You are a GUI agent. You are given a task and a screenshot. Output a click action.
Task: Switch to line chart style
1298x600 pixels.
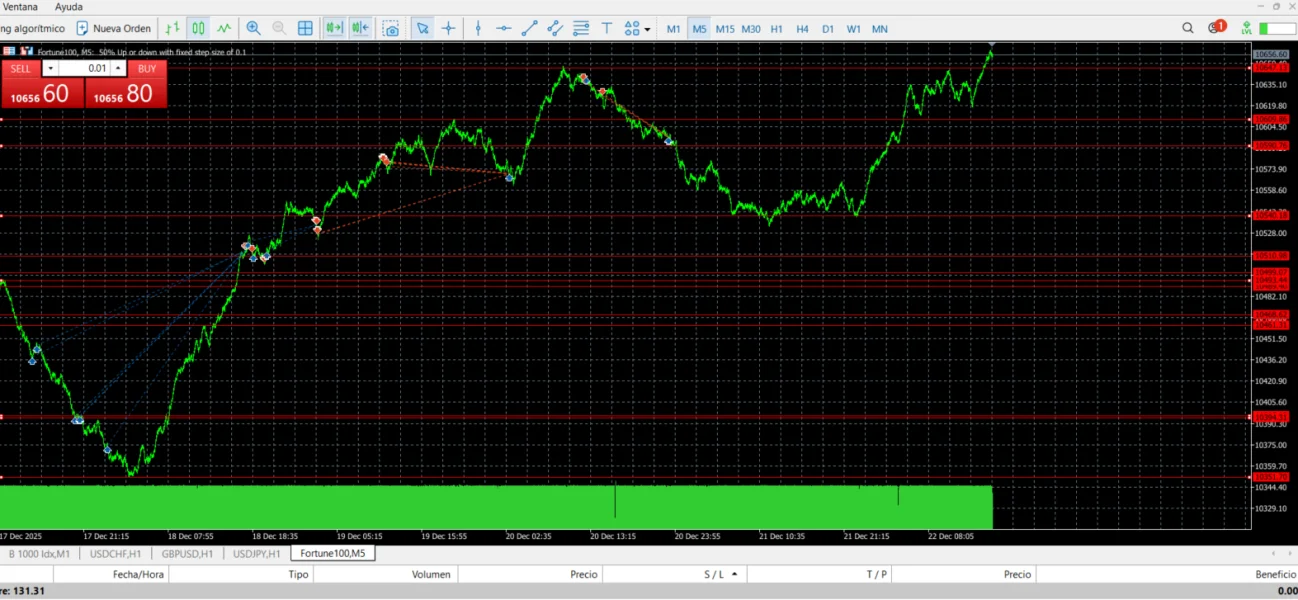[224, 29]
